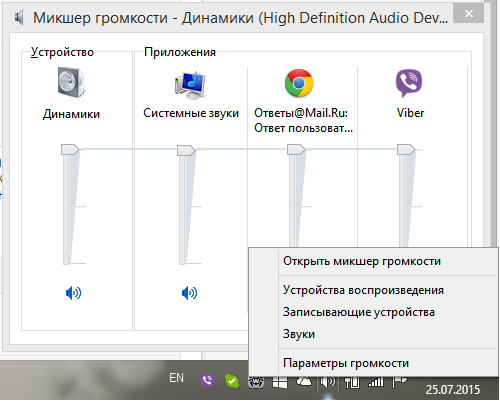The image size is (500, 401).
Task: Click the Chrome icon in mixer
Action: pos(299,83)
